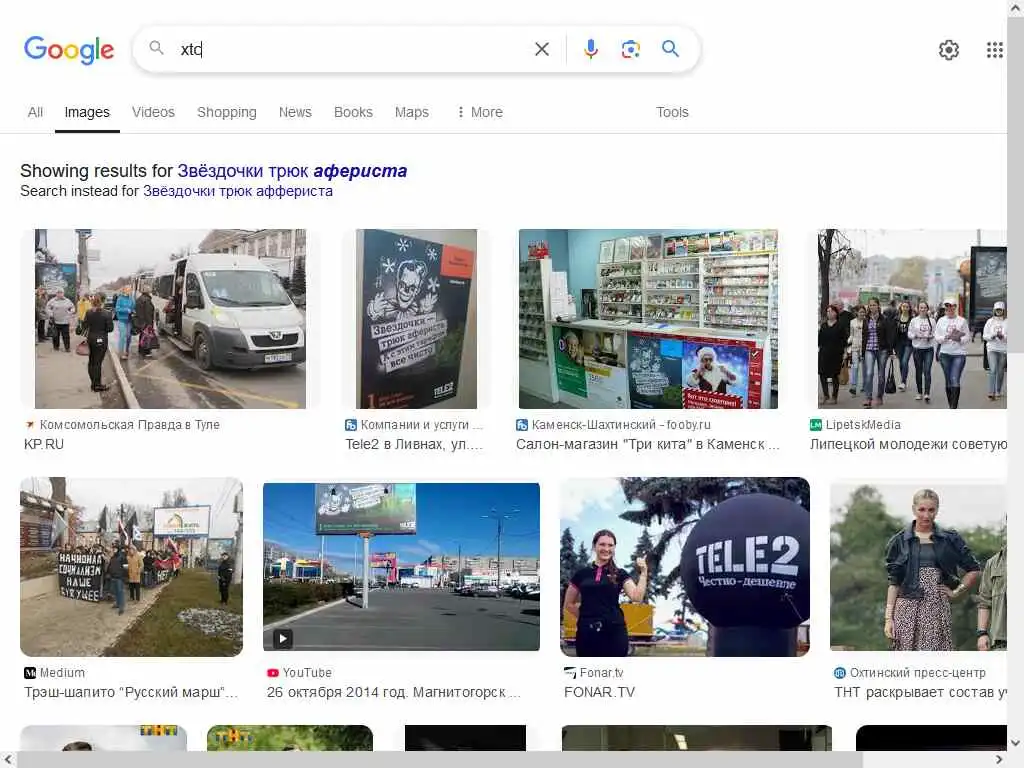Open the ТНТ woman in jacket photo
Screen dimensions: 1024x768
(918, 567)
